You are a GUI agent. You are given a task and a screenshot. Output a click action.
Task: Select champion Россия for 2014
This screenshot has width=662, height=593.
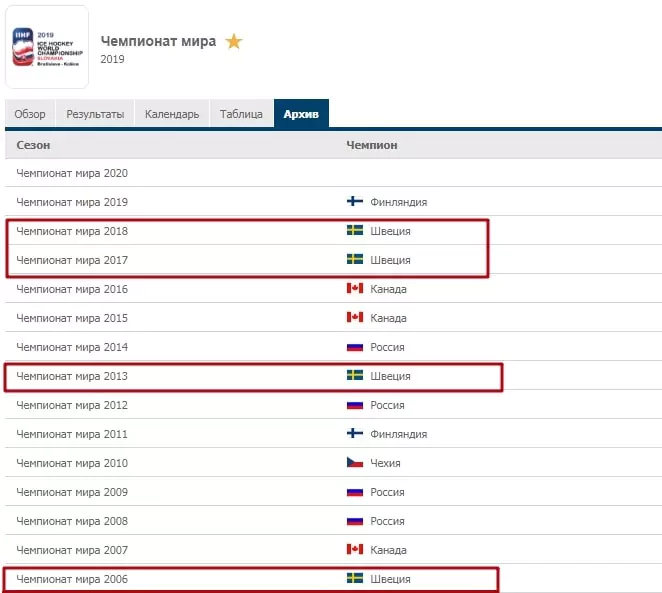pyautogui.click(x=387, y=347)
